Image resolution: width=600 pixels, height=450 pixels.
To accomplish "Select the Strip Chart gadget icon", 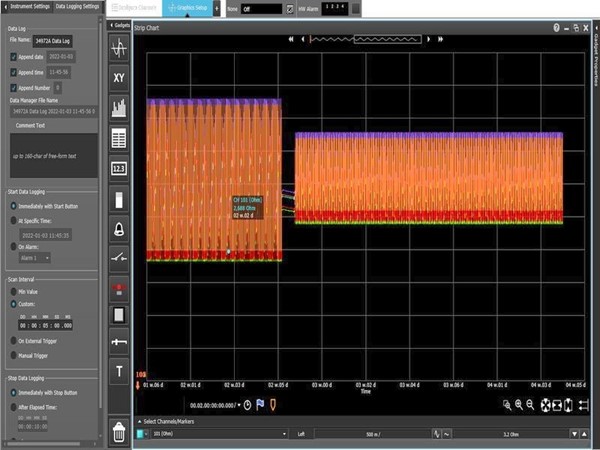I will 119,47.
